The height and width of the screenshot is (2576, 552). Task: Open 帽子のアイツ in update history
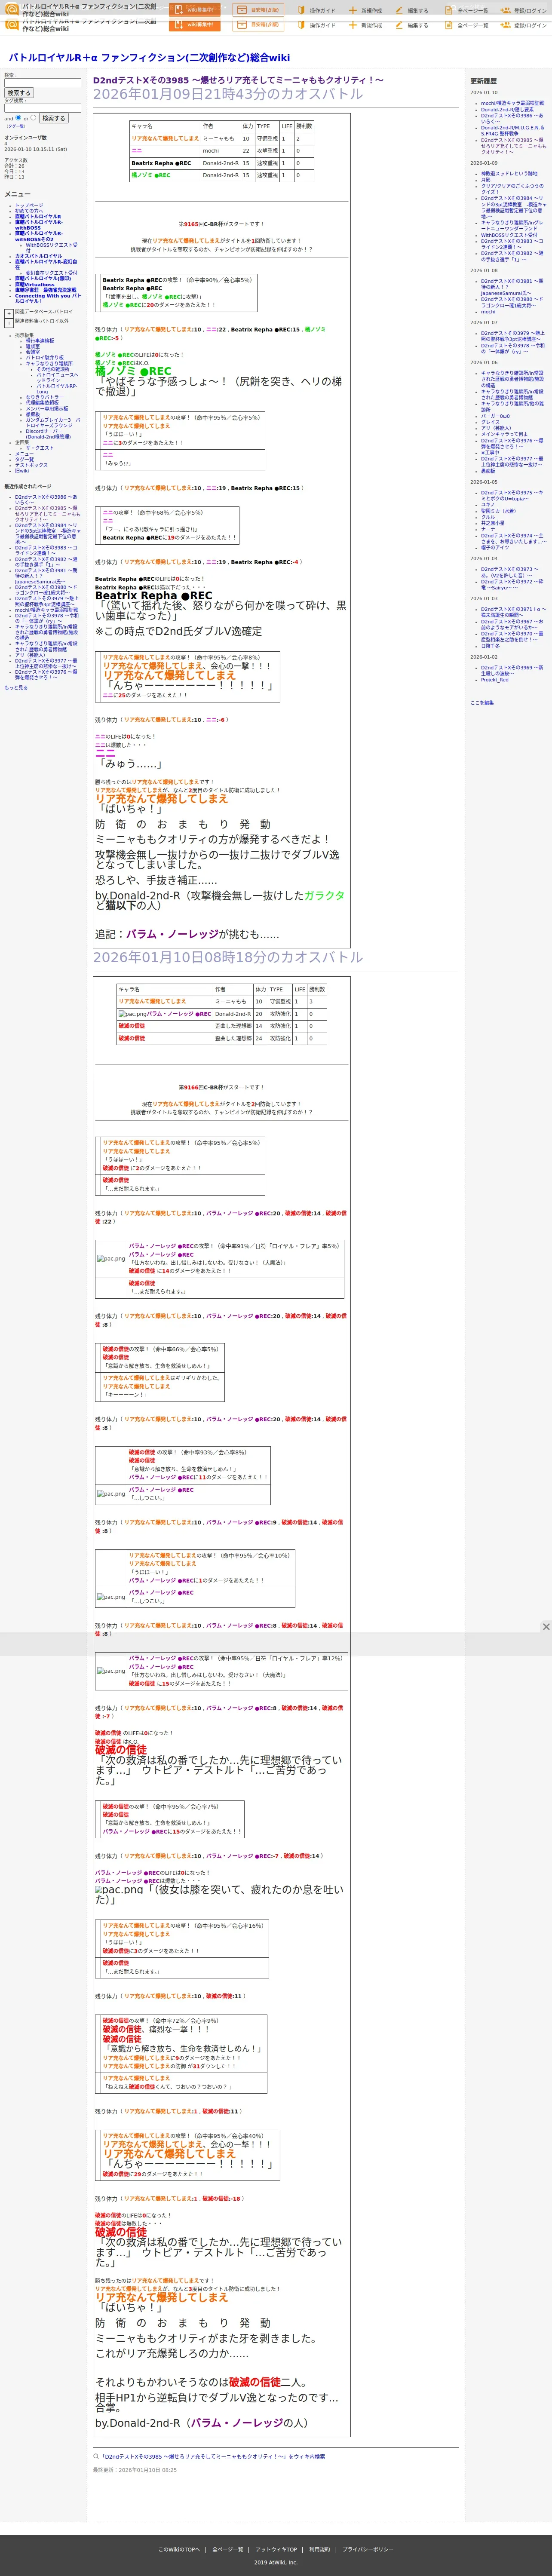click(x=495, y=548)
